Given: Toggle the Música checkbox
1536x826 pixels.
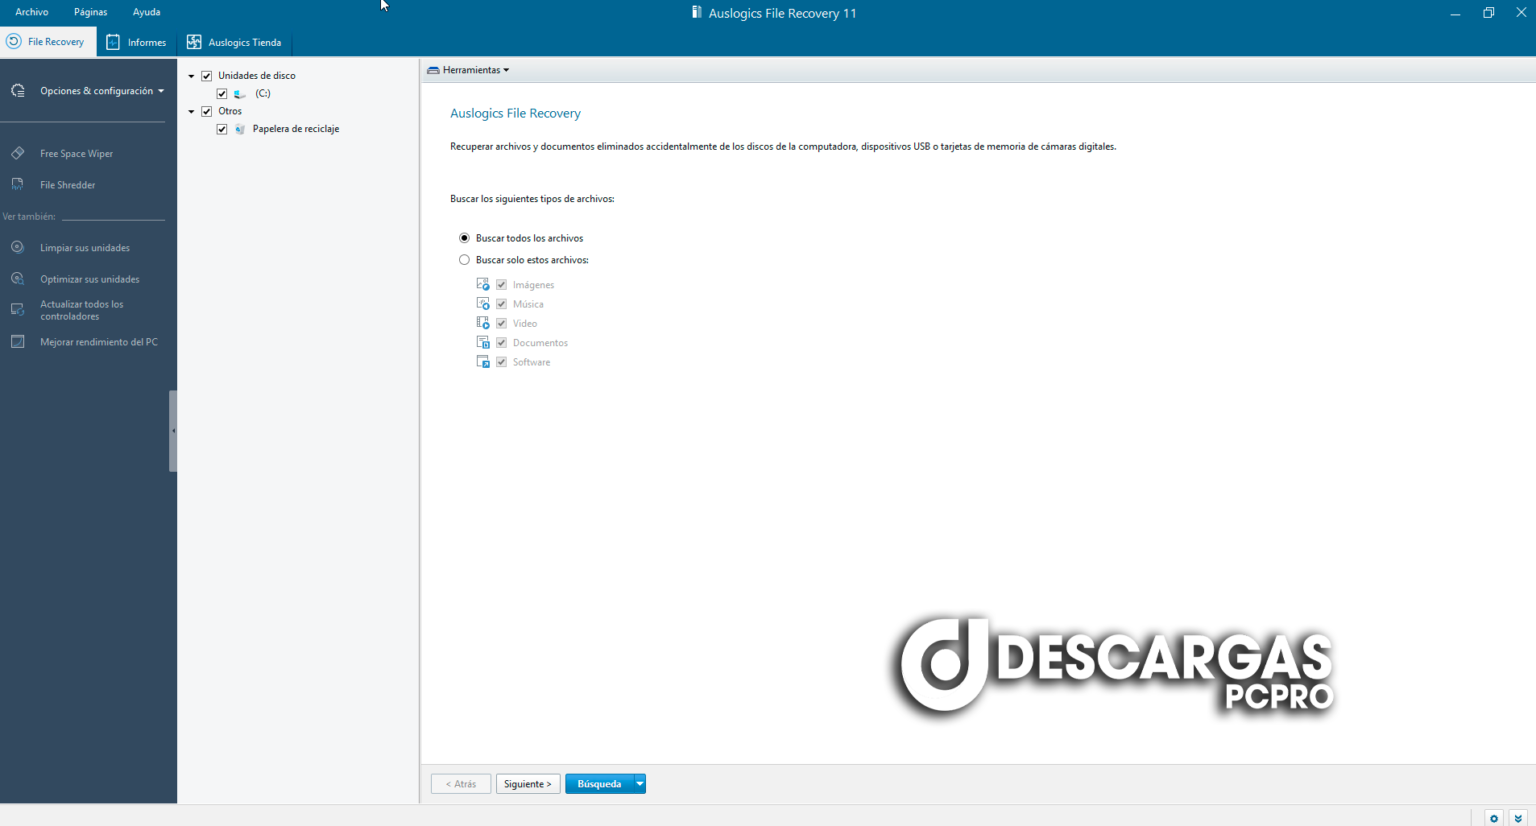Looking at the screenshot, I should (502, 304).
